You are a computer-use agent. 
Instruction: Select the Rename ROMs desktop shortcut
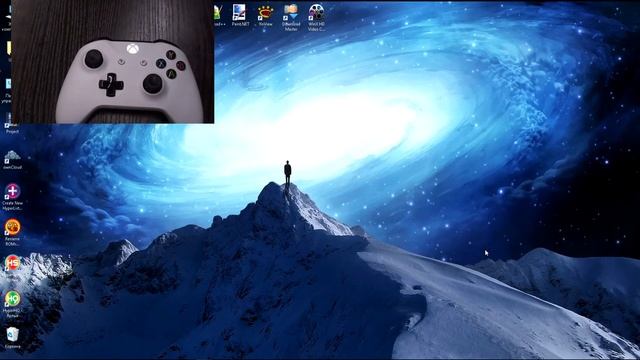pyautogui.click(x=12, y=233)
